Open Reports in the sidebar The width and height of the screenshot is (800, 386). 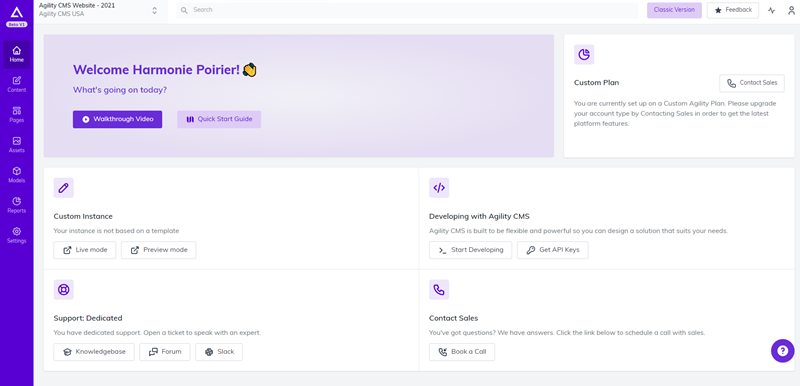point(17,205)
